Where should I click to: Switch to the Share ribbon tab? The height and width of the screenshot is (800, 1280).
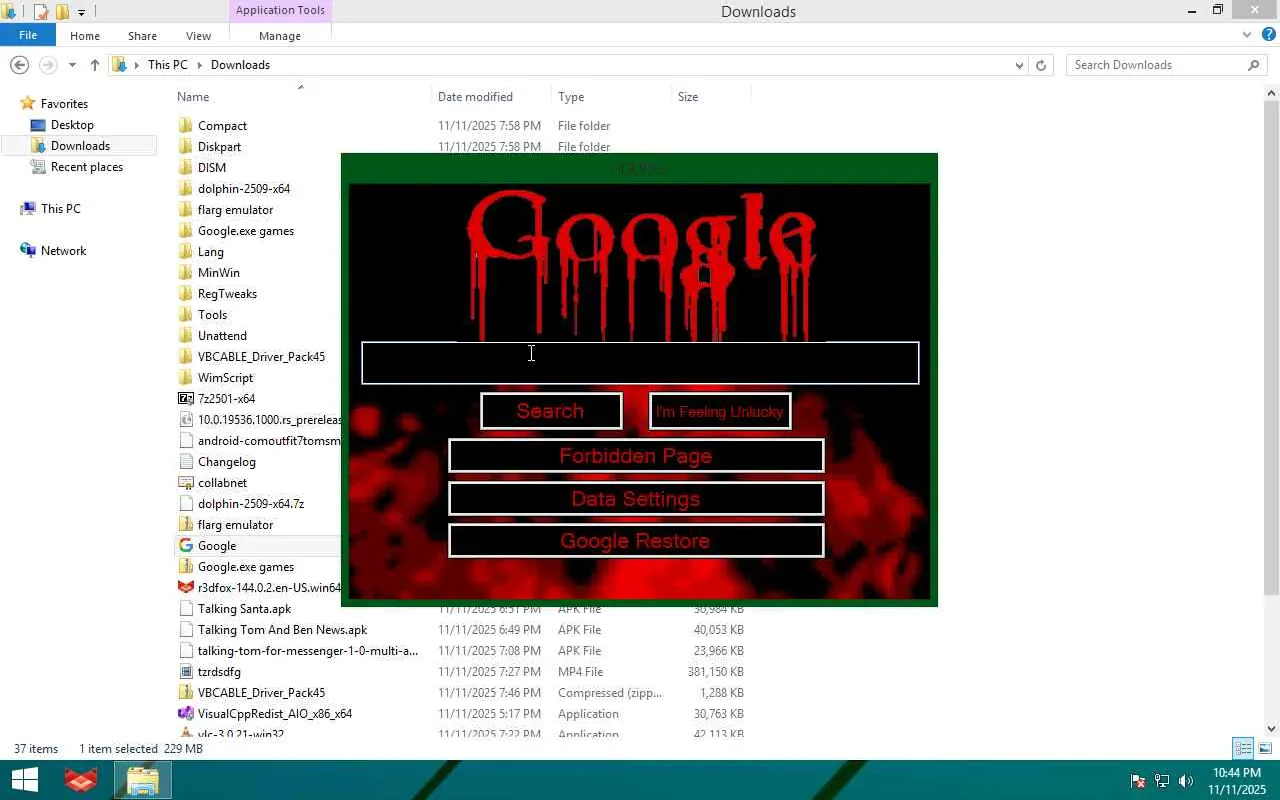pos(142,36)
